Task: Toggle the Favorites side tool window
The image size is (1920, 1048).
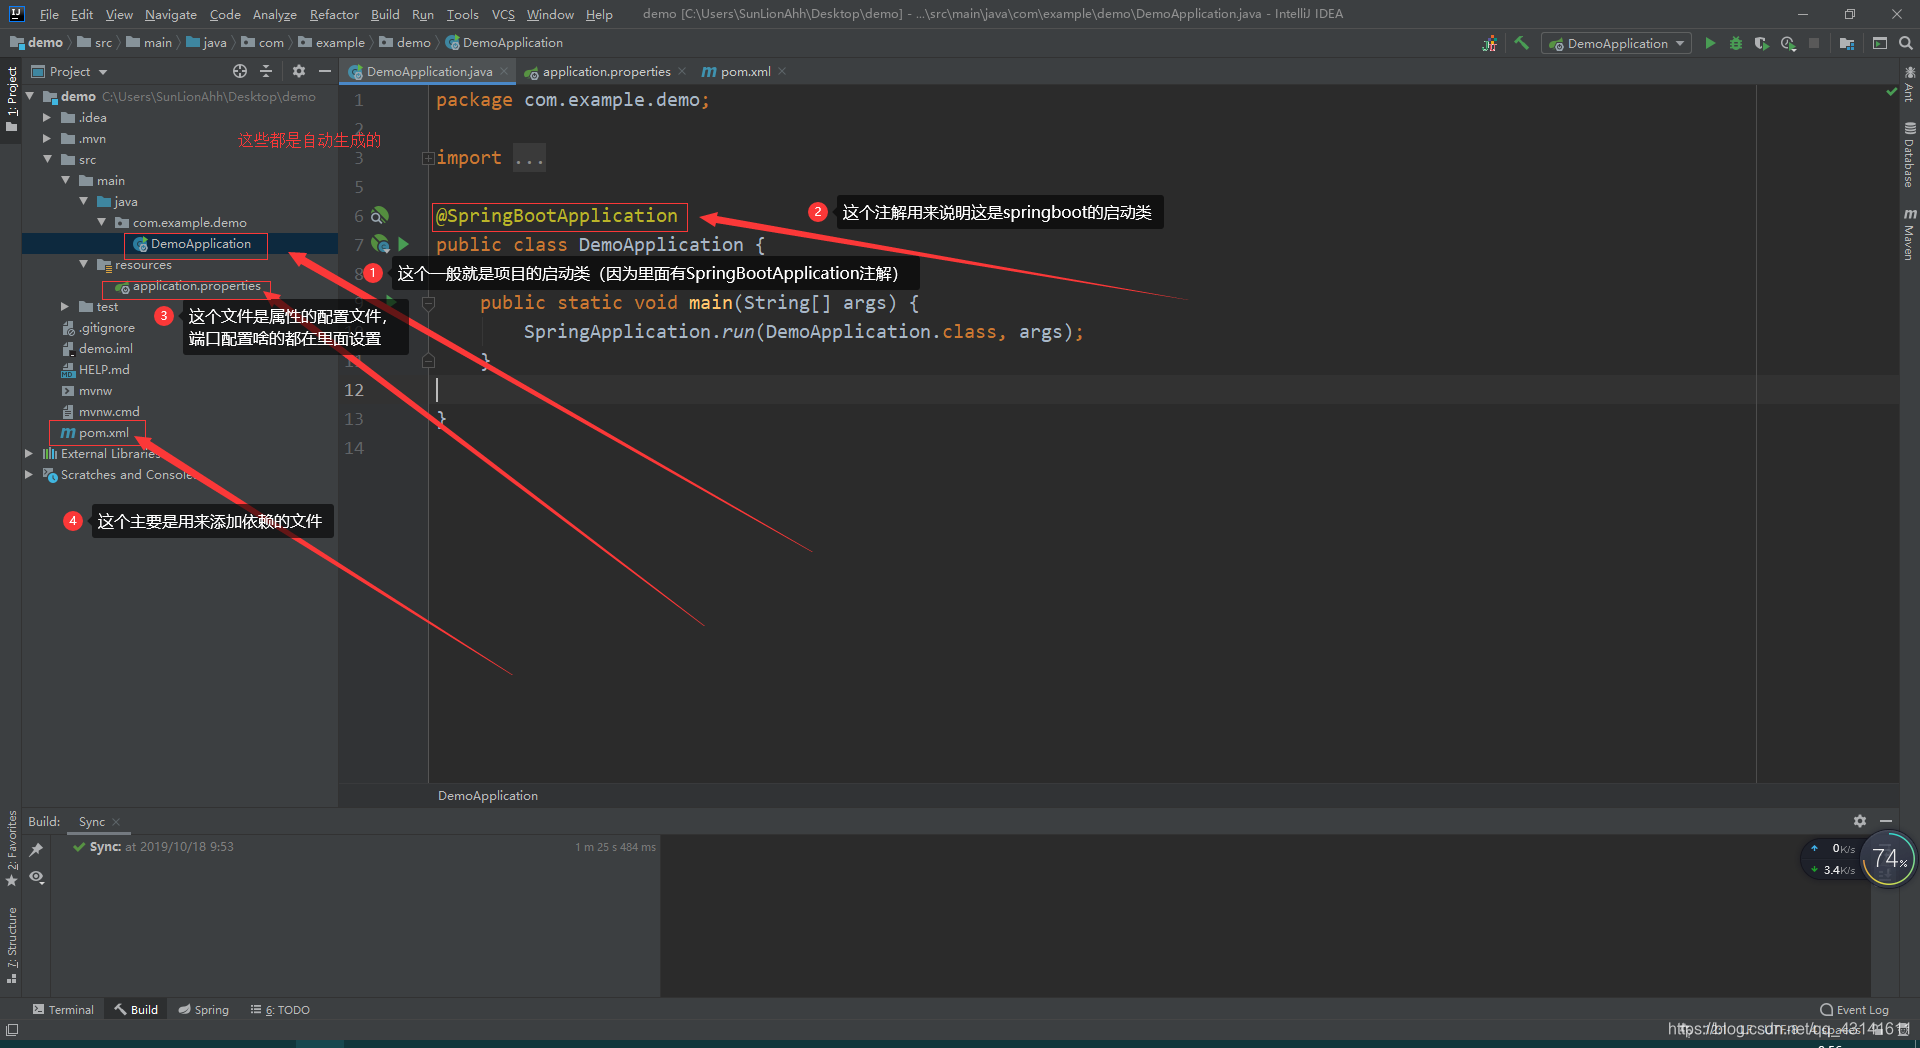Action: [11, 849]
